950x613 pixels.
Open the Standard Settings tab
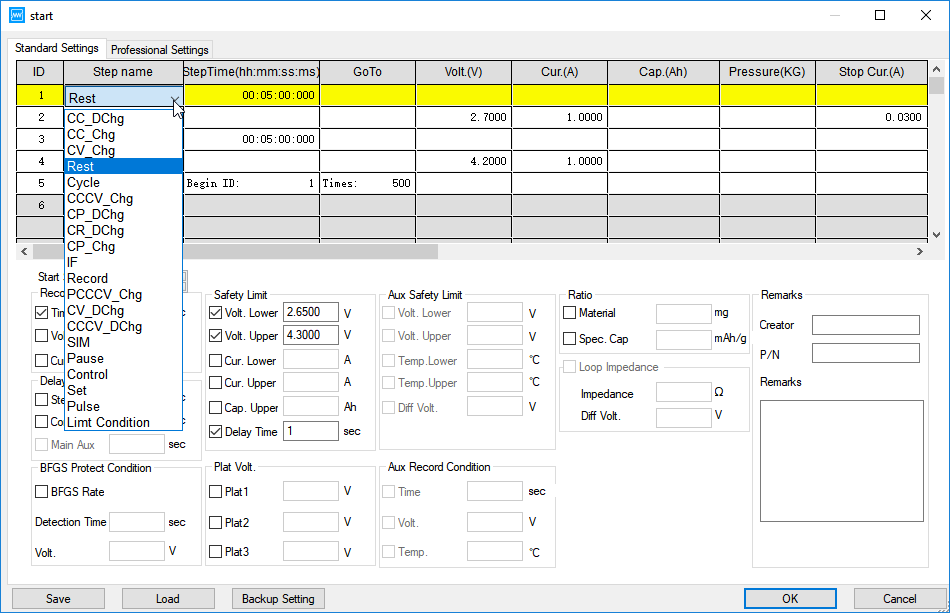pos(56,48)
